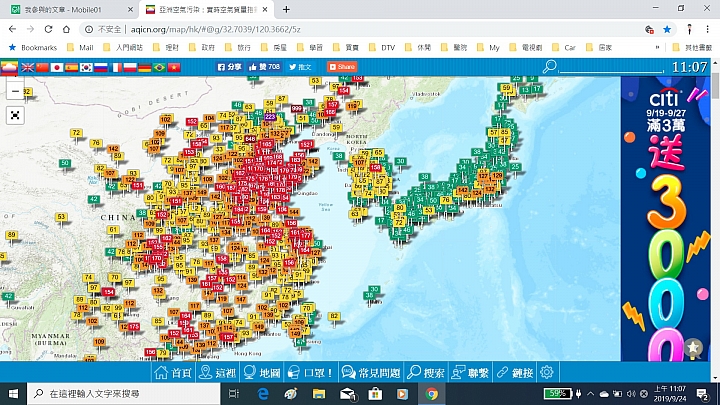The width and height of the screenshot is (720, 405).
Task: Open Task View on taskbar
Action: tap(234, 394)
